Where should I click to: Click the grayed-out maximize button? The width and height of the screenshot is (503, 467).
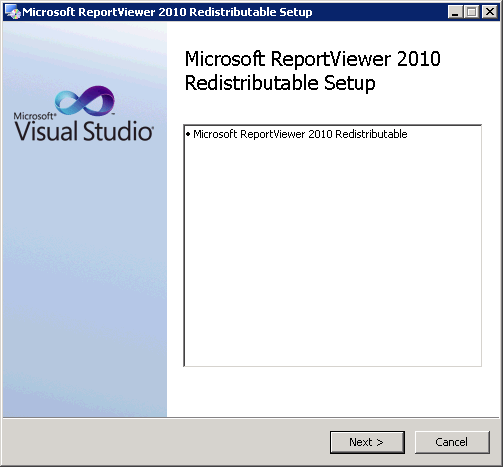coord(471,12)
